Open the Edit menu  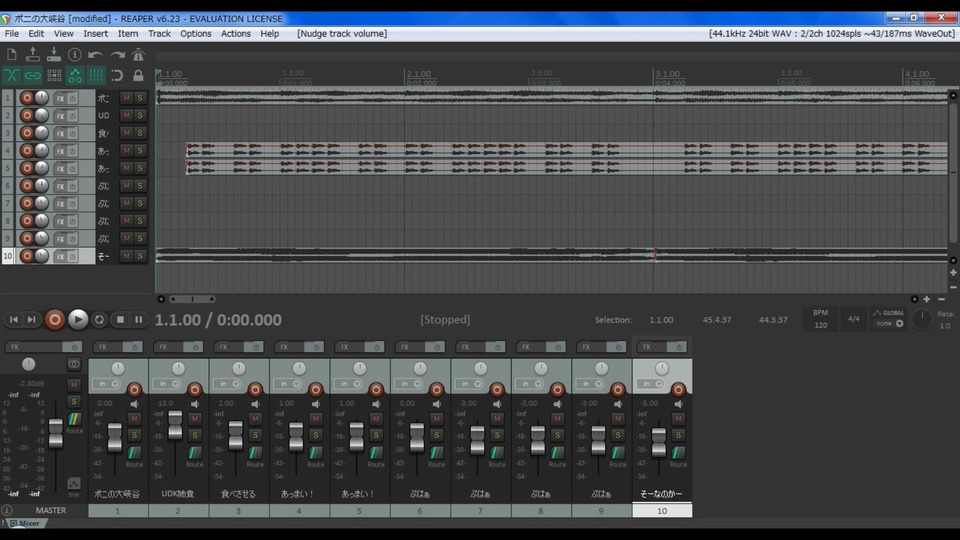[36, 34]
